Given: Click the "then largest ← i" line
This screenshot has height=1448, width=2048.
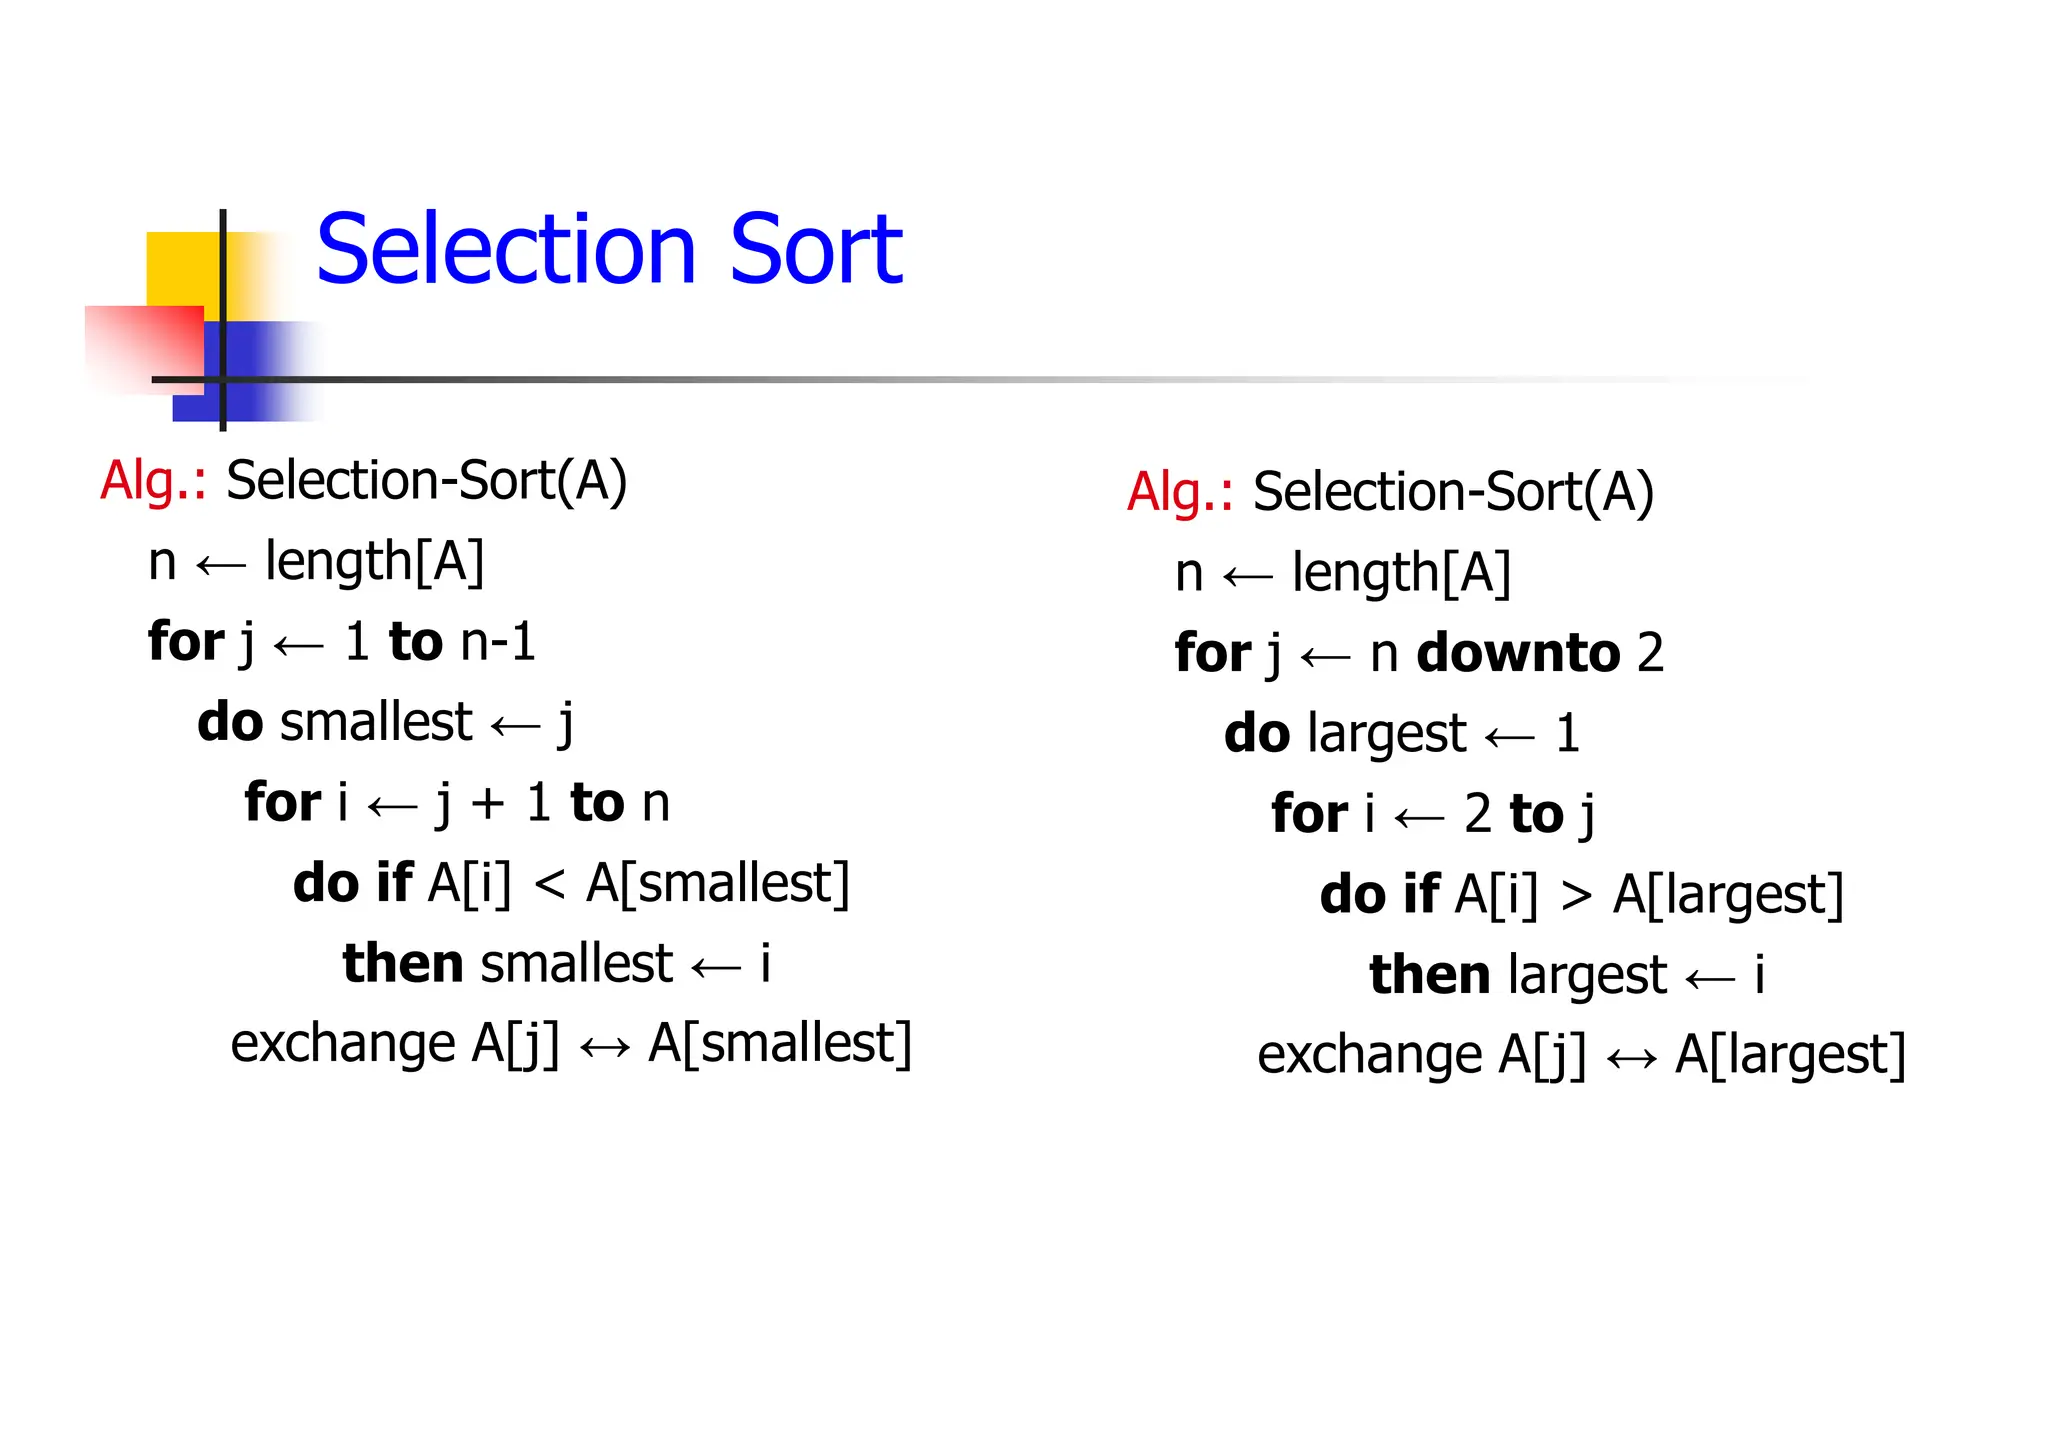Looking at the screenshot, I should pyautogui.click(x=1567, y=975).
